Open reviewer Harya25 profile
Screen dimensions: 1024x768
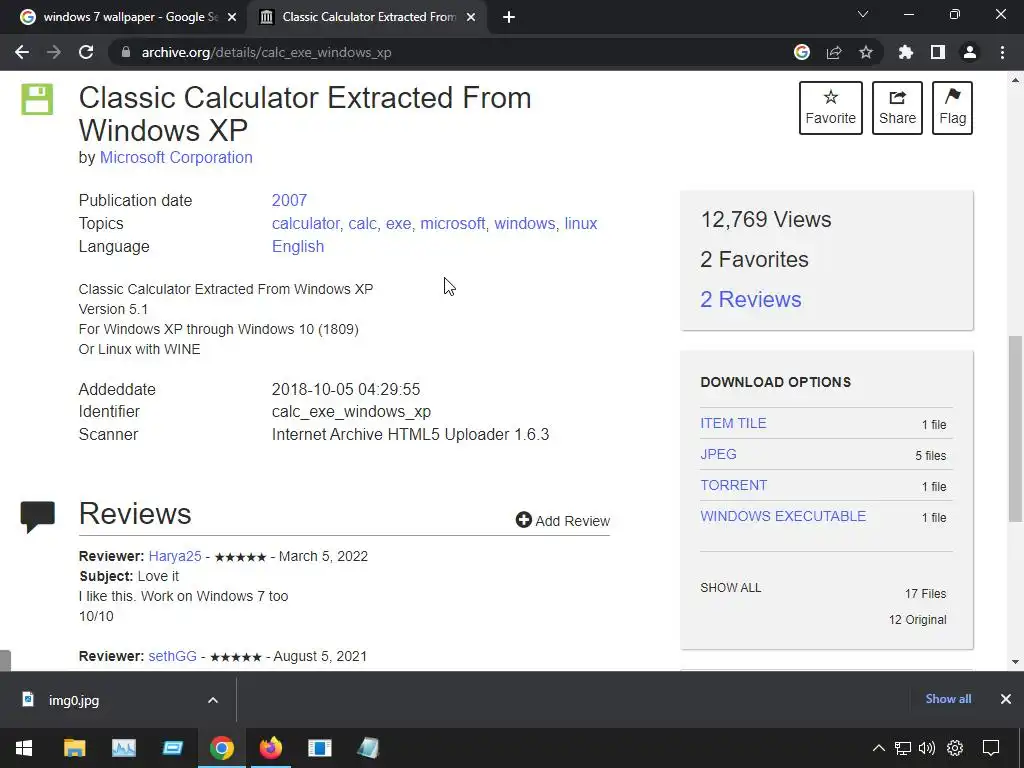[175, 556]
